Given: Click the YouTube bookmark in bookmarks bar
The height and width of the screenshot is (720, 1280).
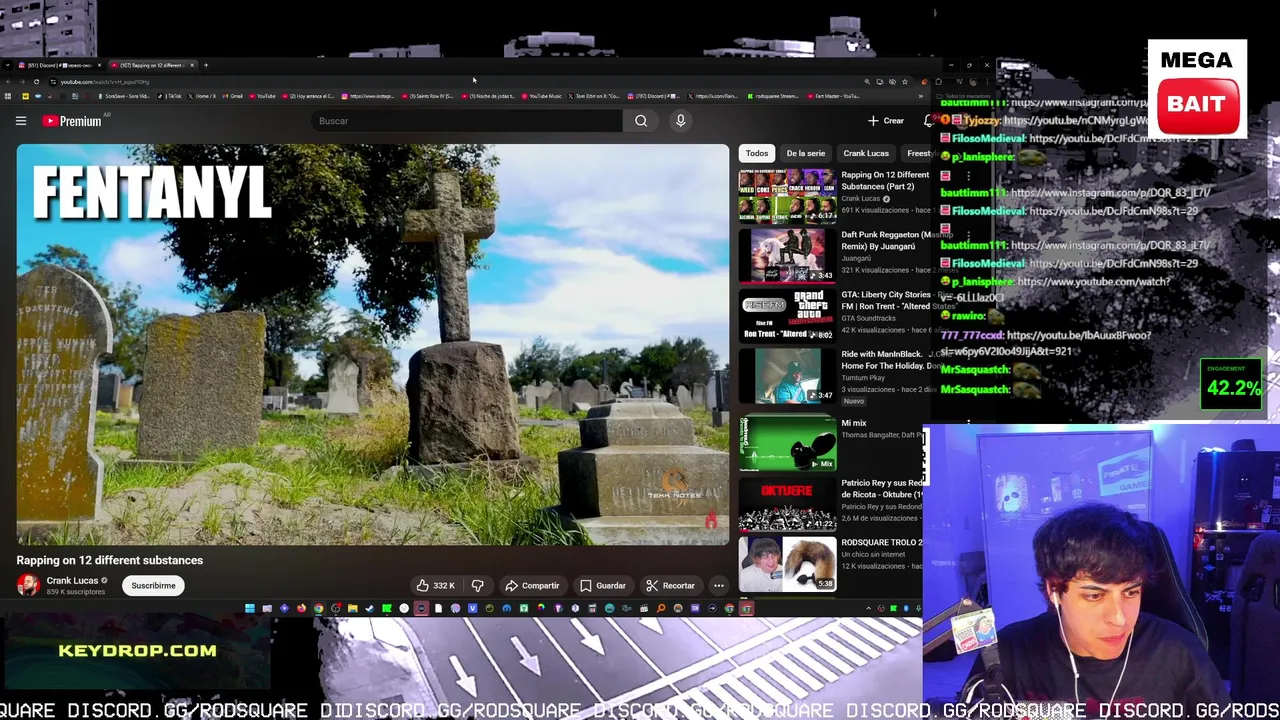Looking at the screenshot, I should tap(262, 96).
